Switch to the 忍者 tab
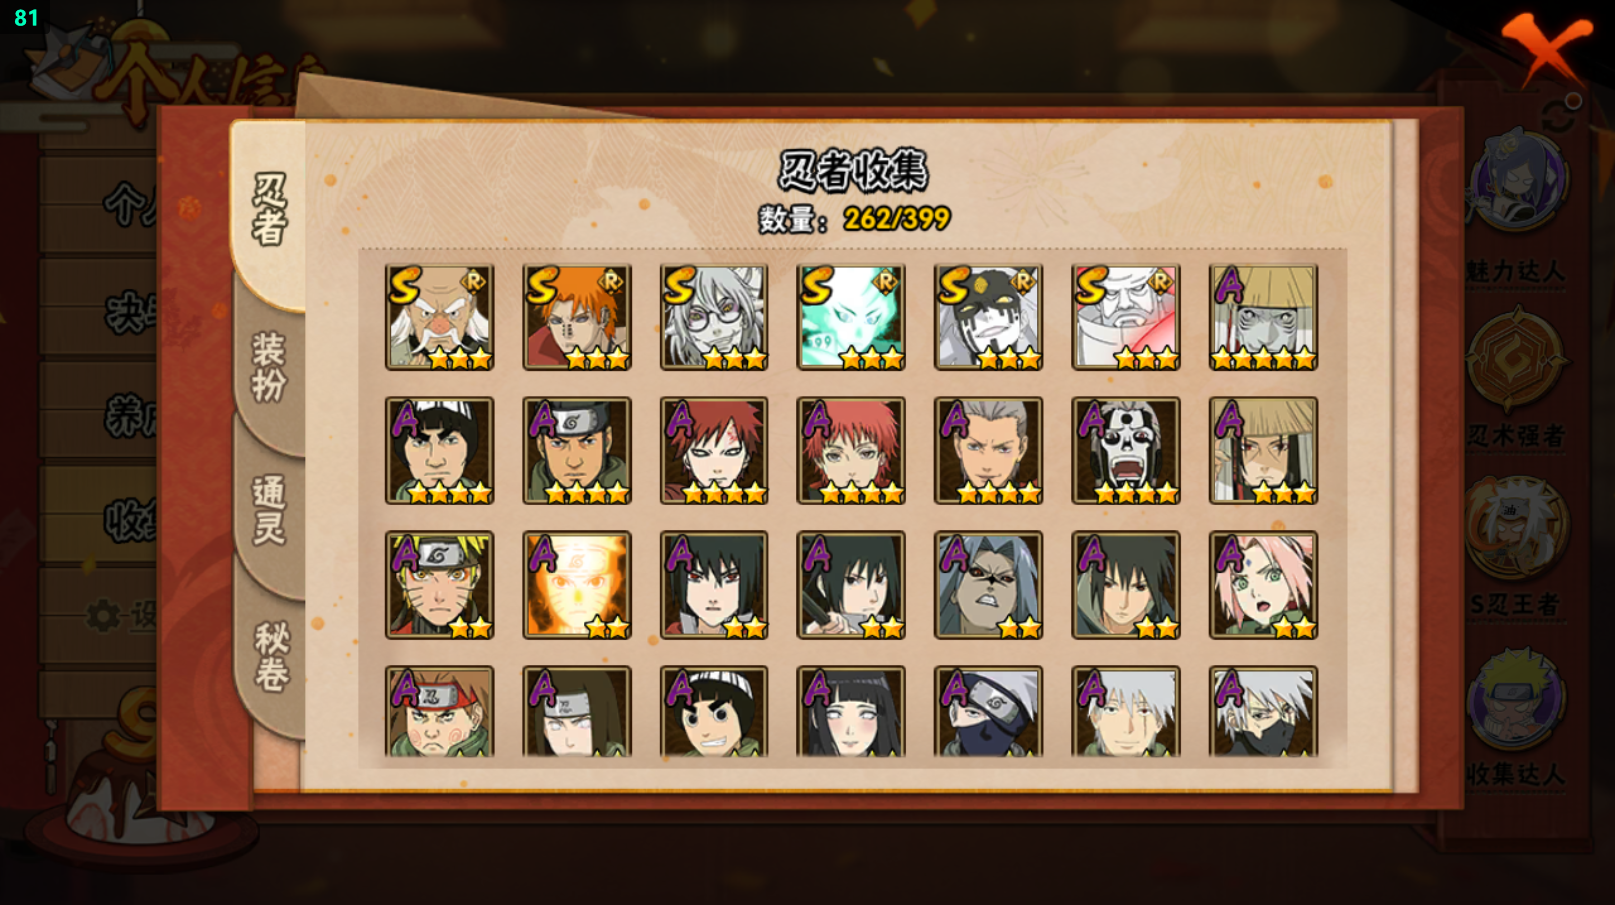This screenshot has height=905, width=1615. (269, 210)
